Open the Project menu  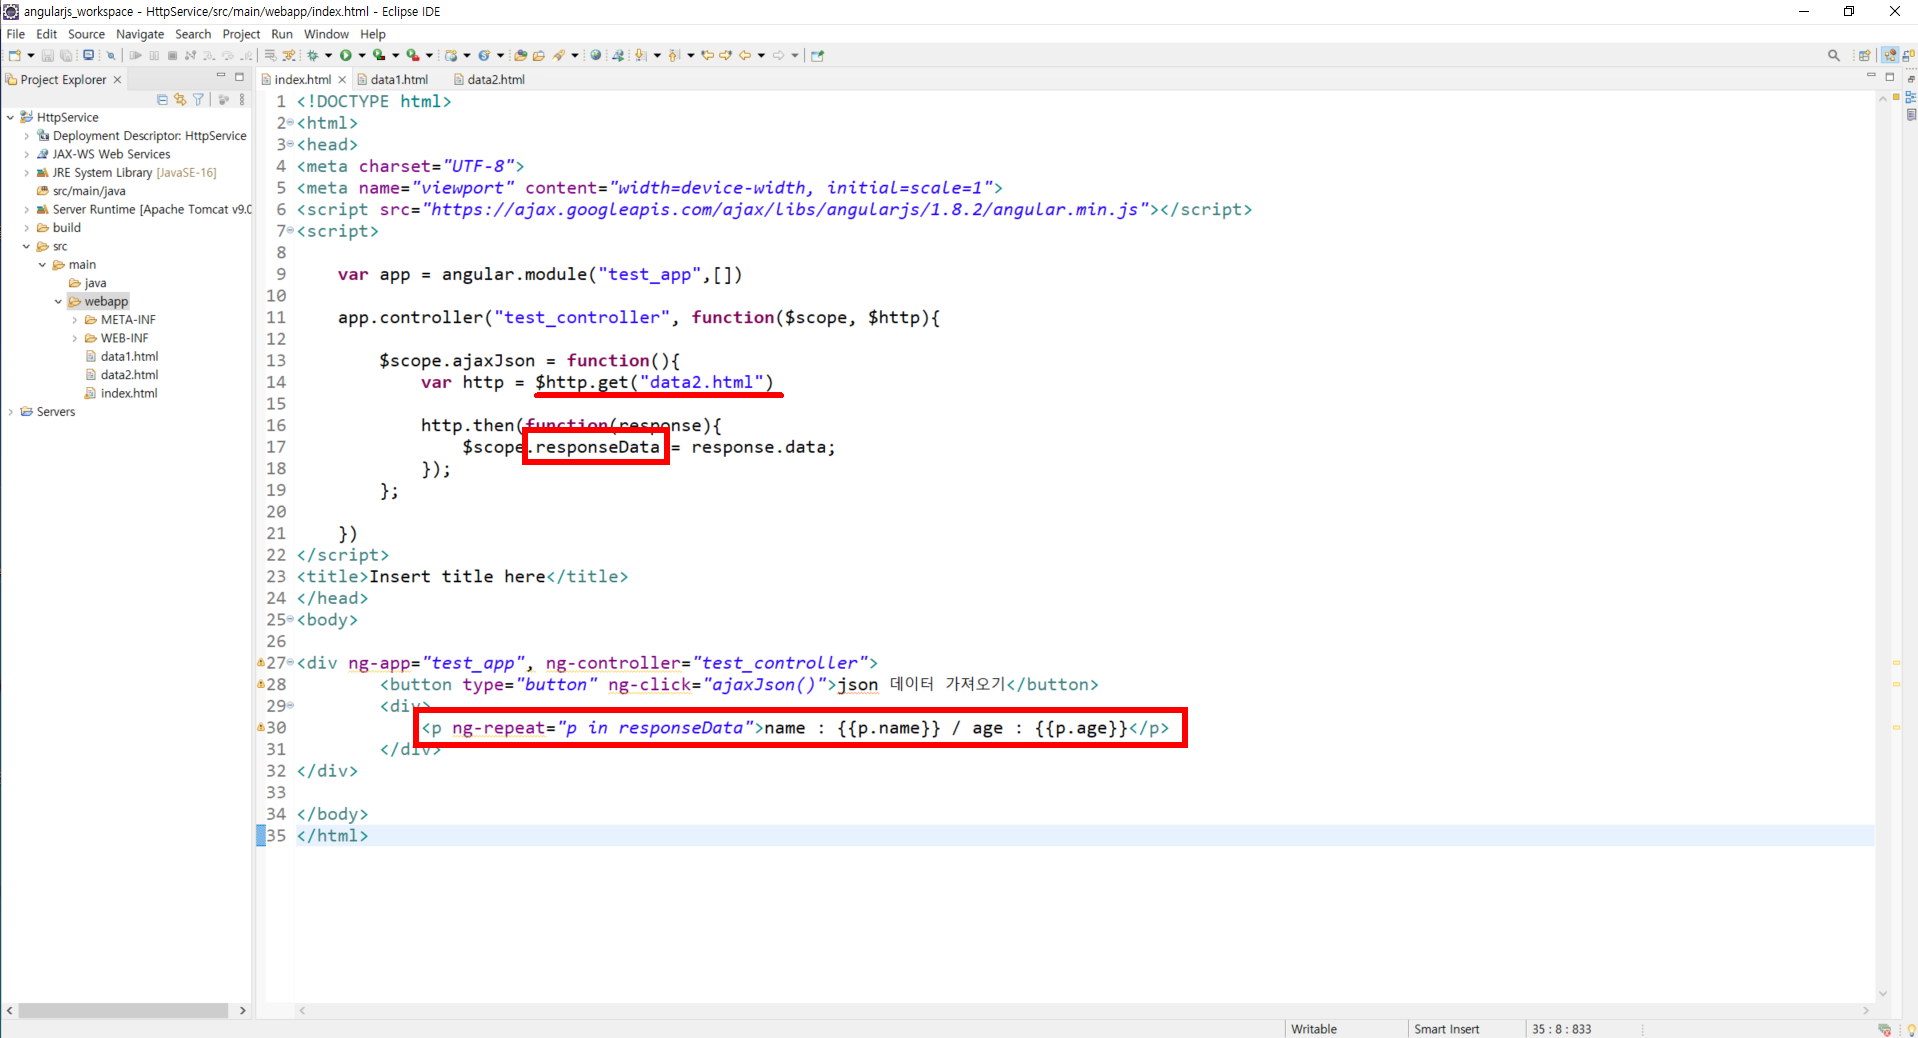241,34
